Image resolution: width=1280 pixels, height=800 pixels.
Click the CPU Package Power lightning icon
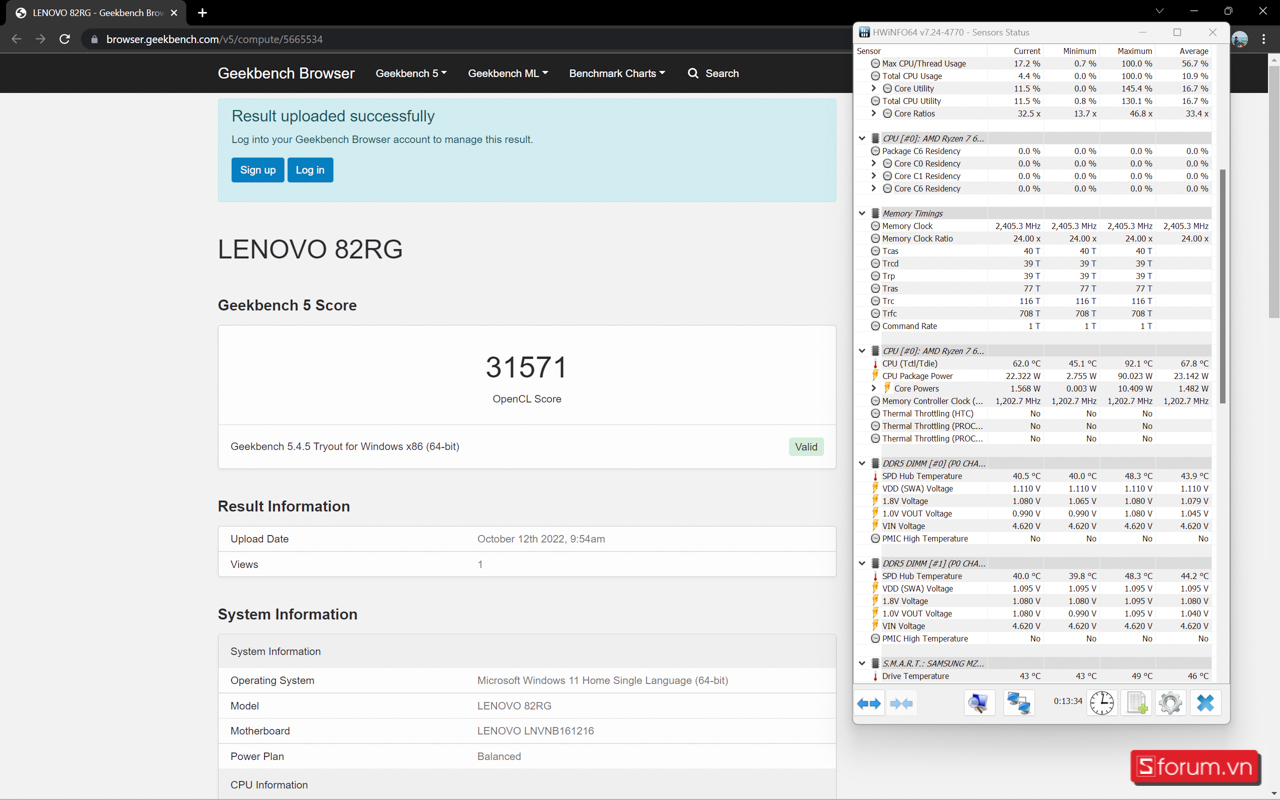[x=875, y=376]
